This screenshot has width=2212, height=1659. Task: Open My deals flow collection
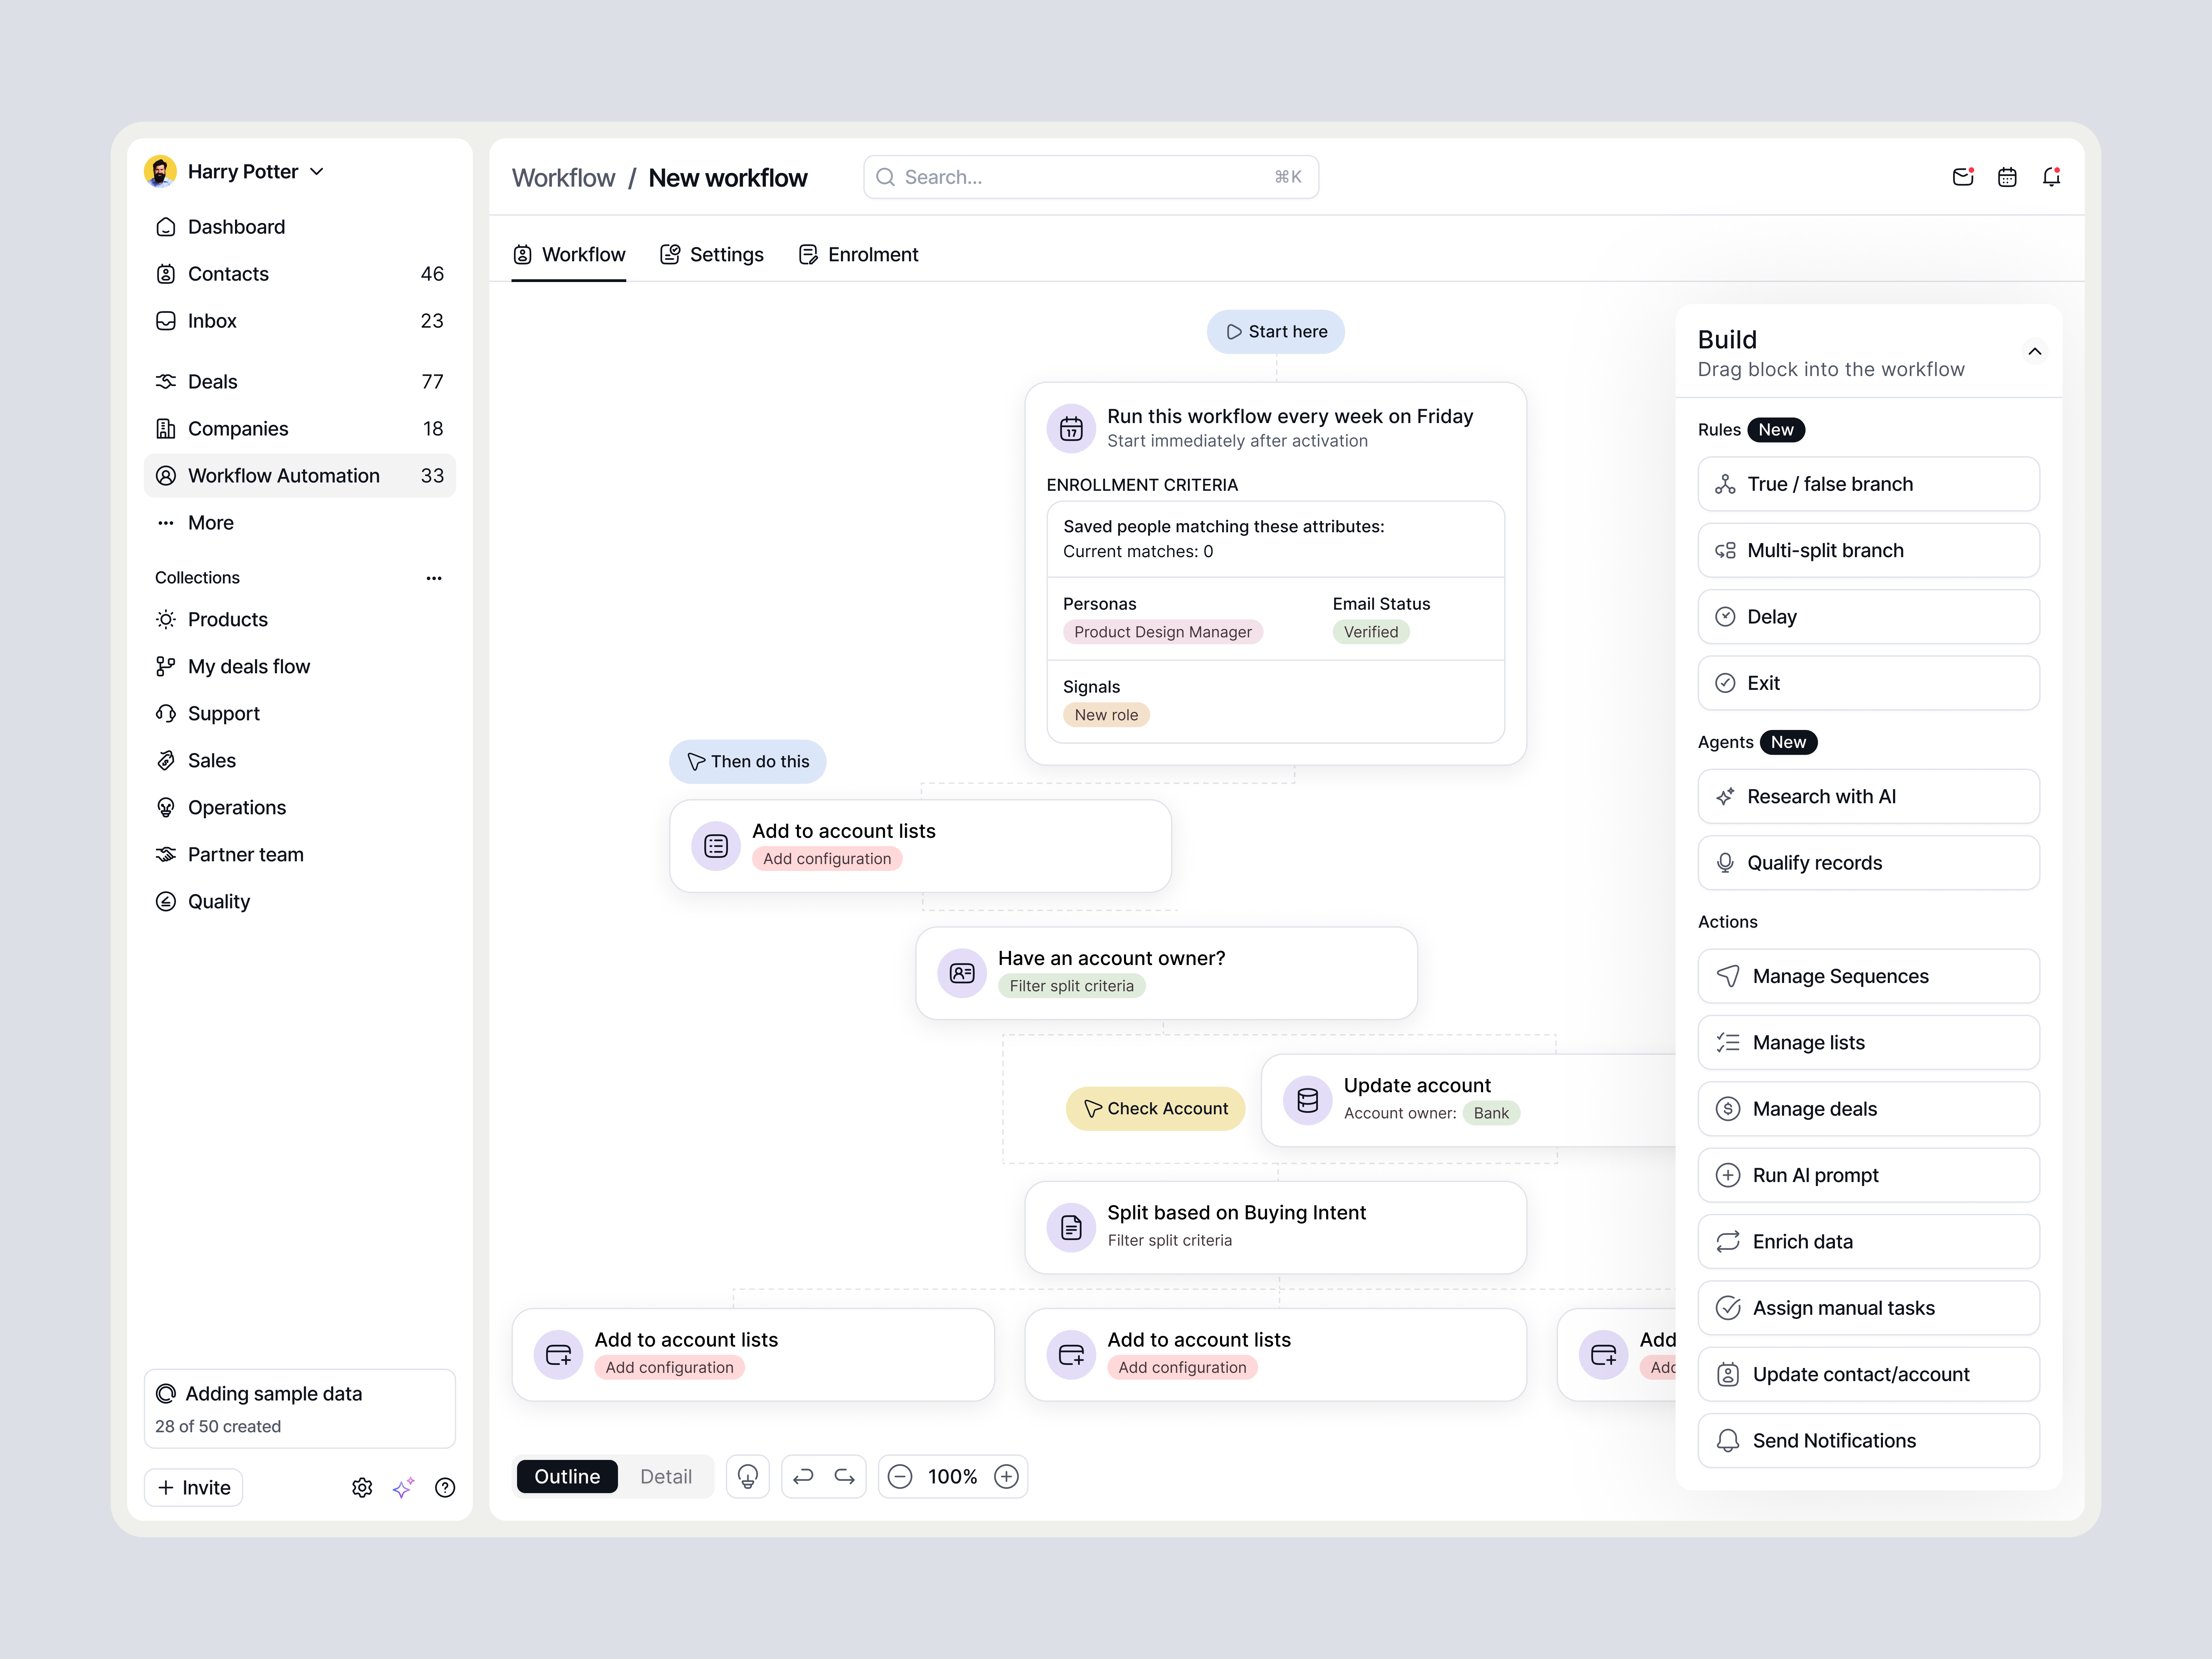click(300, 667)
